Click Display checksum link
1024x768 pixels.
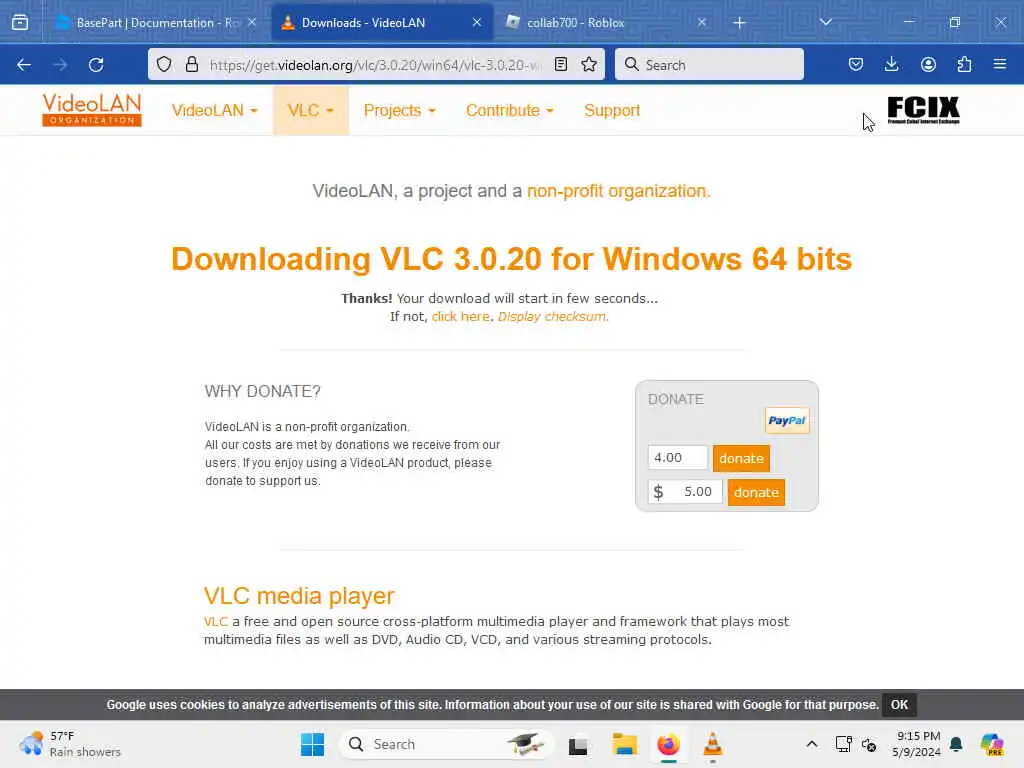(553, 317)
